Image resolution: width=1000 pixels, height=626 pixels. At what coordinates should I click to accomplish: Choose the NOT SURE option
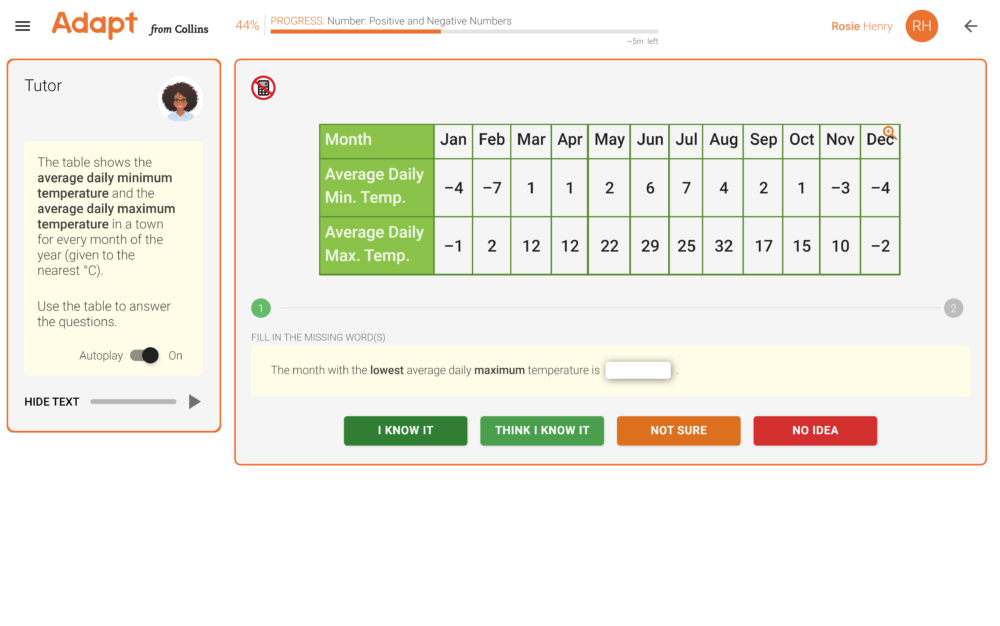point(678,430)
